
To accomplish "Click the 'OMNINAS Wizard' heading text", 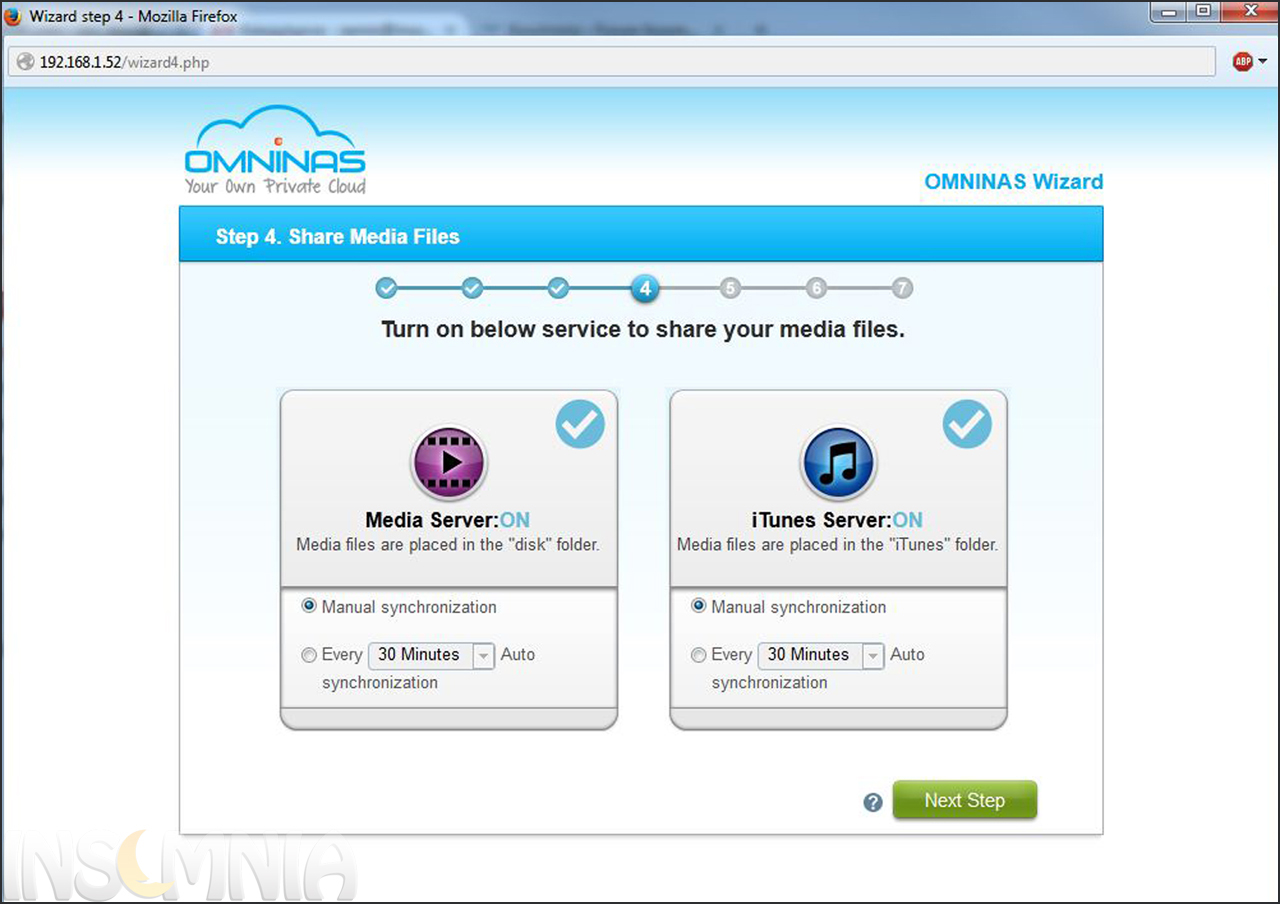I will pyautogui.click(x=1014, y=182).
